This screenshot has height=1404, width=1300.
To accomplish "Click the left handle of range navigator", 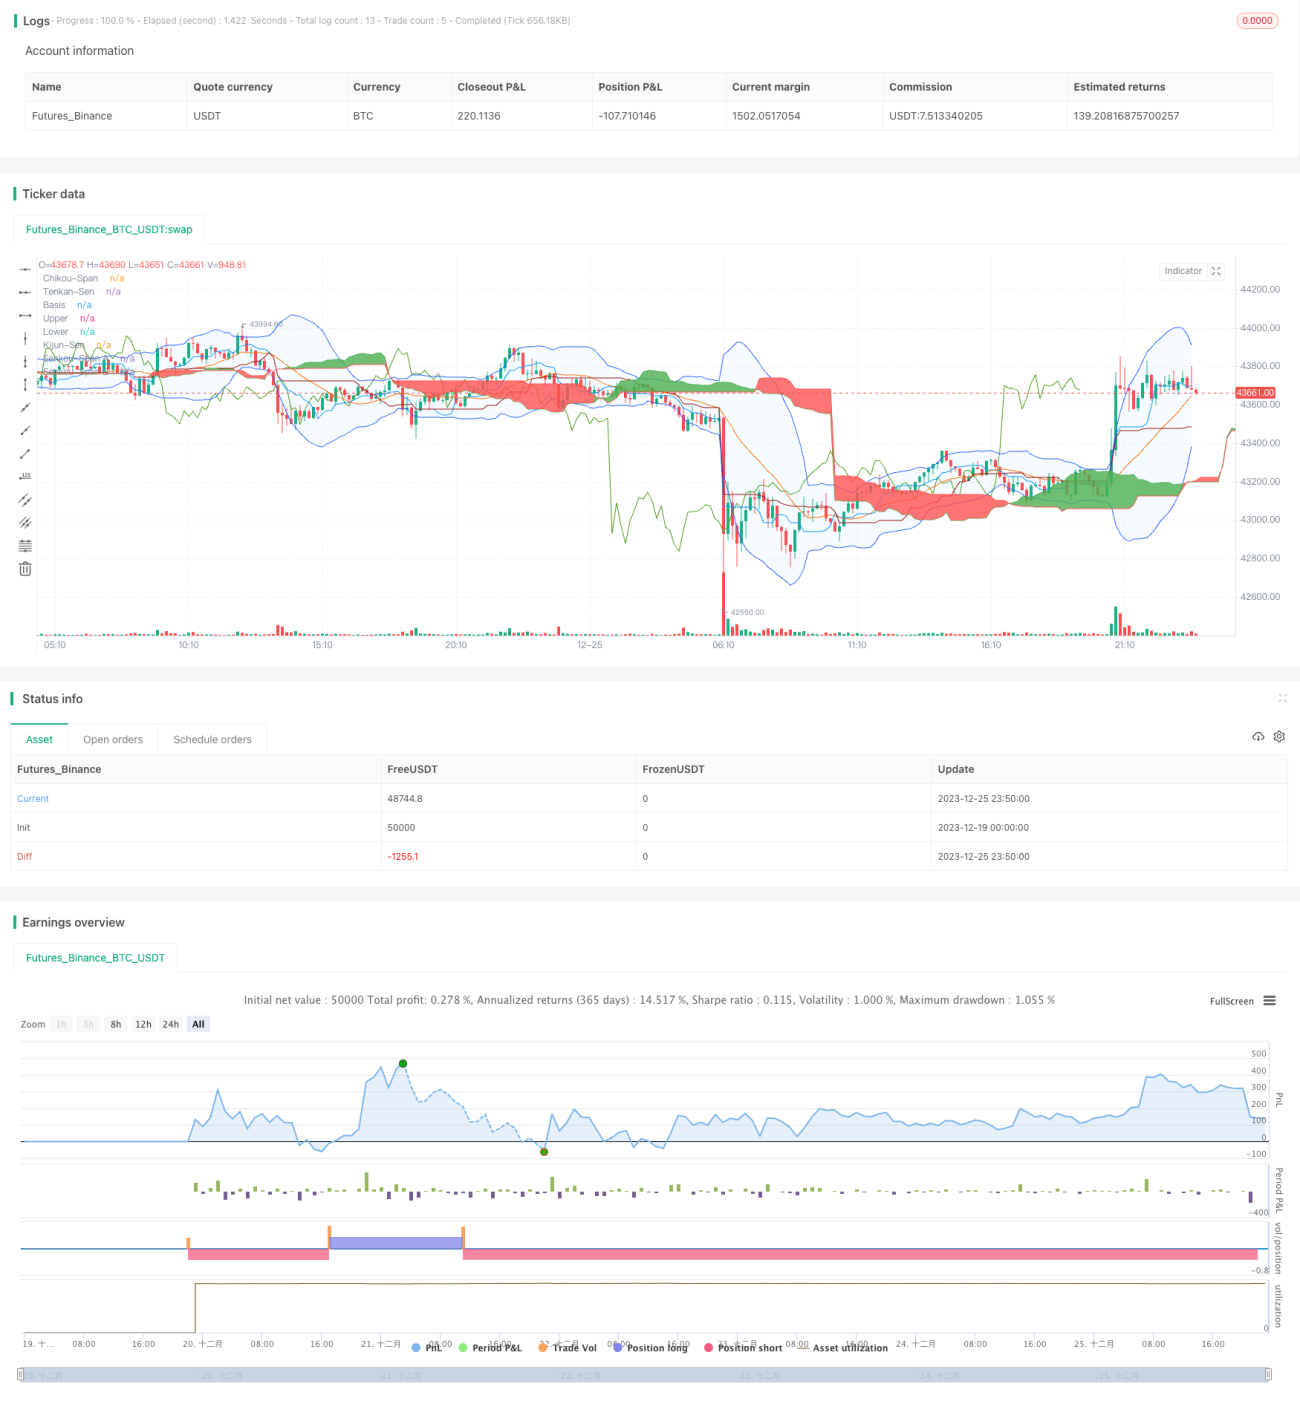I will point(20,1375).
